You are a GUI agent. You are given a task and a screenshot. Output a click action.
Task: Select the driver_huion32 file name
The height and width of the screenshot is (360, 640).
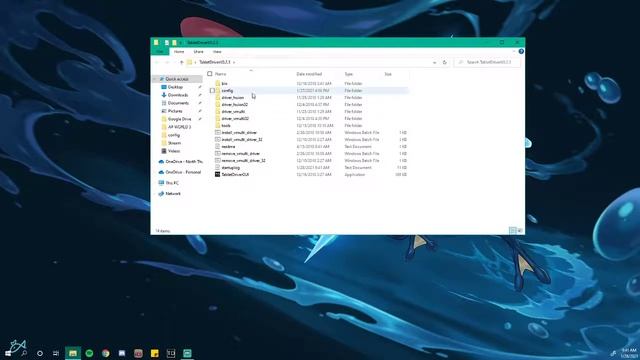point(235,104)
